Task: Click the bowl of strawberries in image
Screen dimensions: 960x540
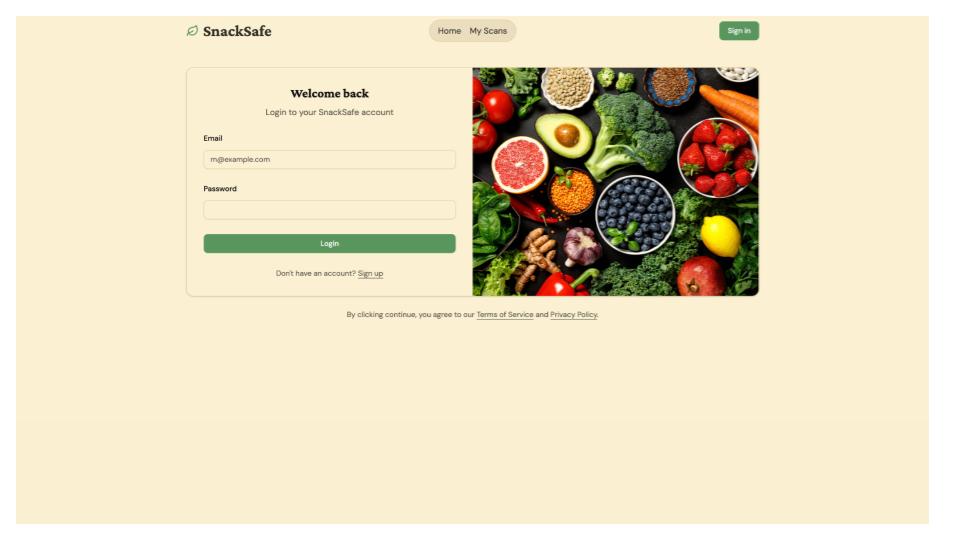Action: tap(718, 158)
